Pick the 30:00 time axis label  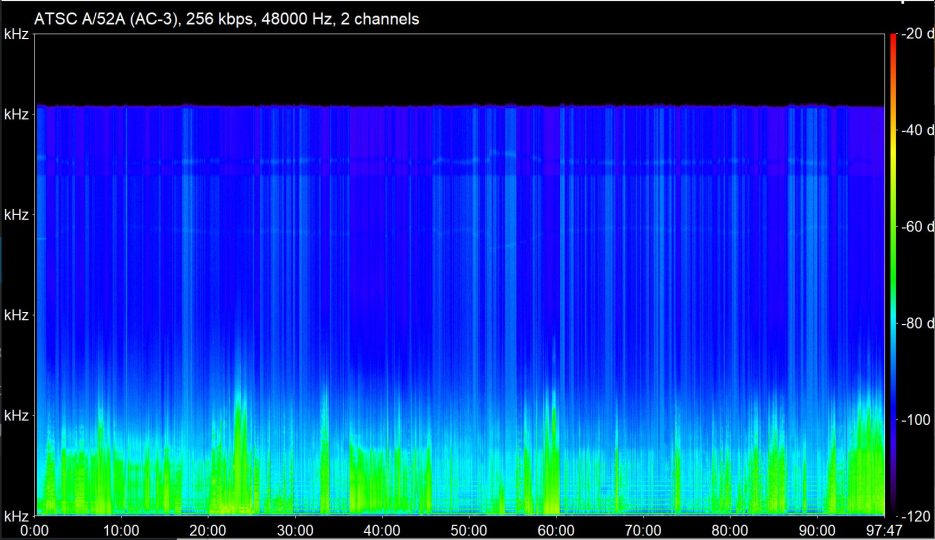pyautogui.click(x=295, y=530)
